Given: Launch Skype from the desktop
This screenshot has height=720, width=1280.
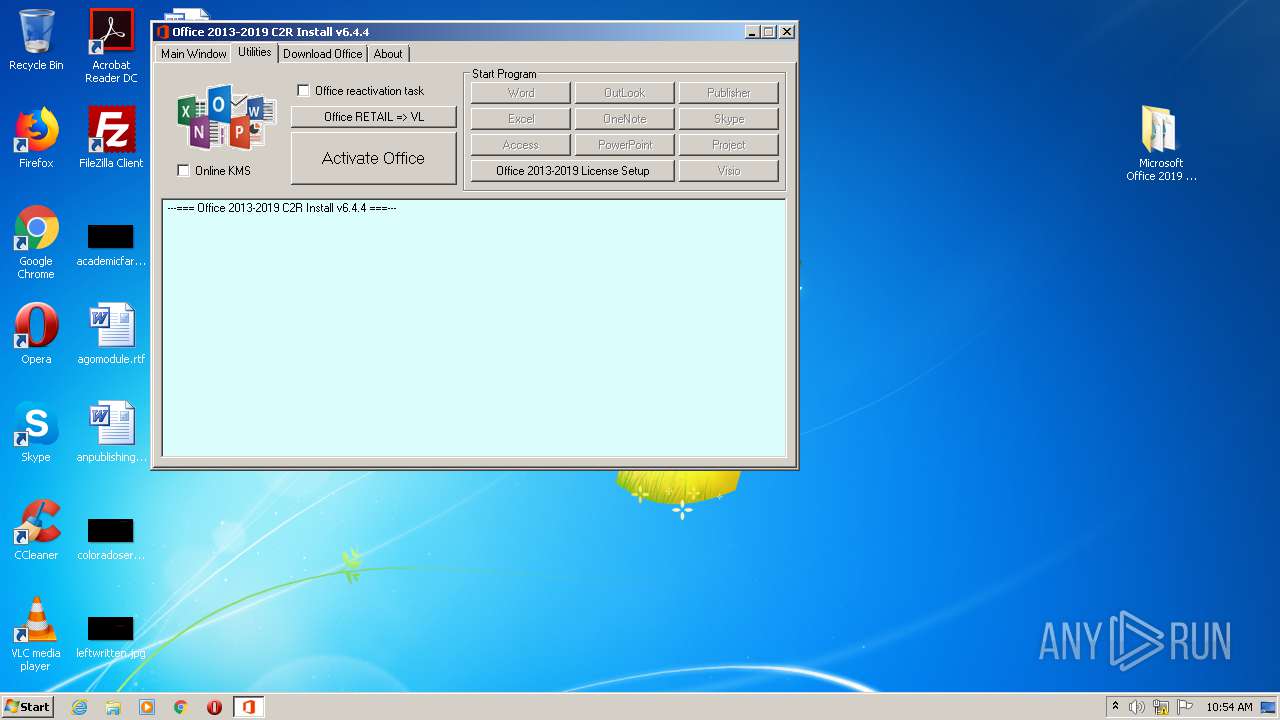Looking at the screenshot, I should click(36, 432).
